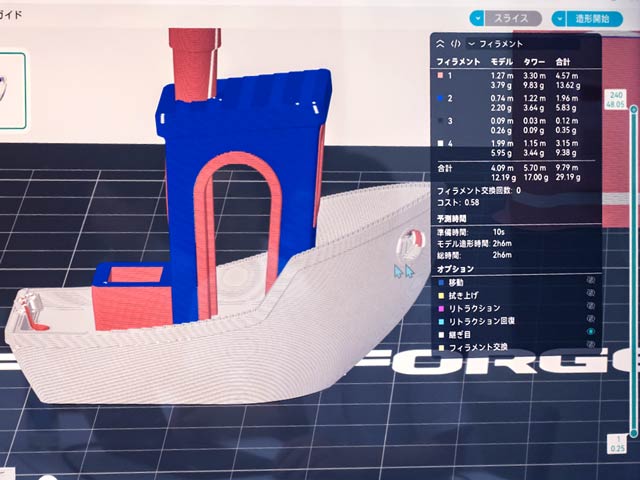Click the pale swatch next to フィラメント交換
Image resolution: width=640 pixels, height=480 pixels.
(441, 348)
